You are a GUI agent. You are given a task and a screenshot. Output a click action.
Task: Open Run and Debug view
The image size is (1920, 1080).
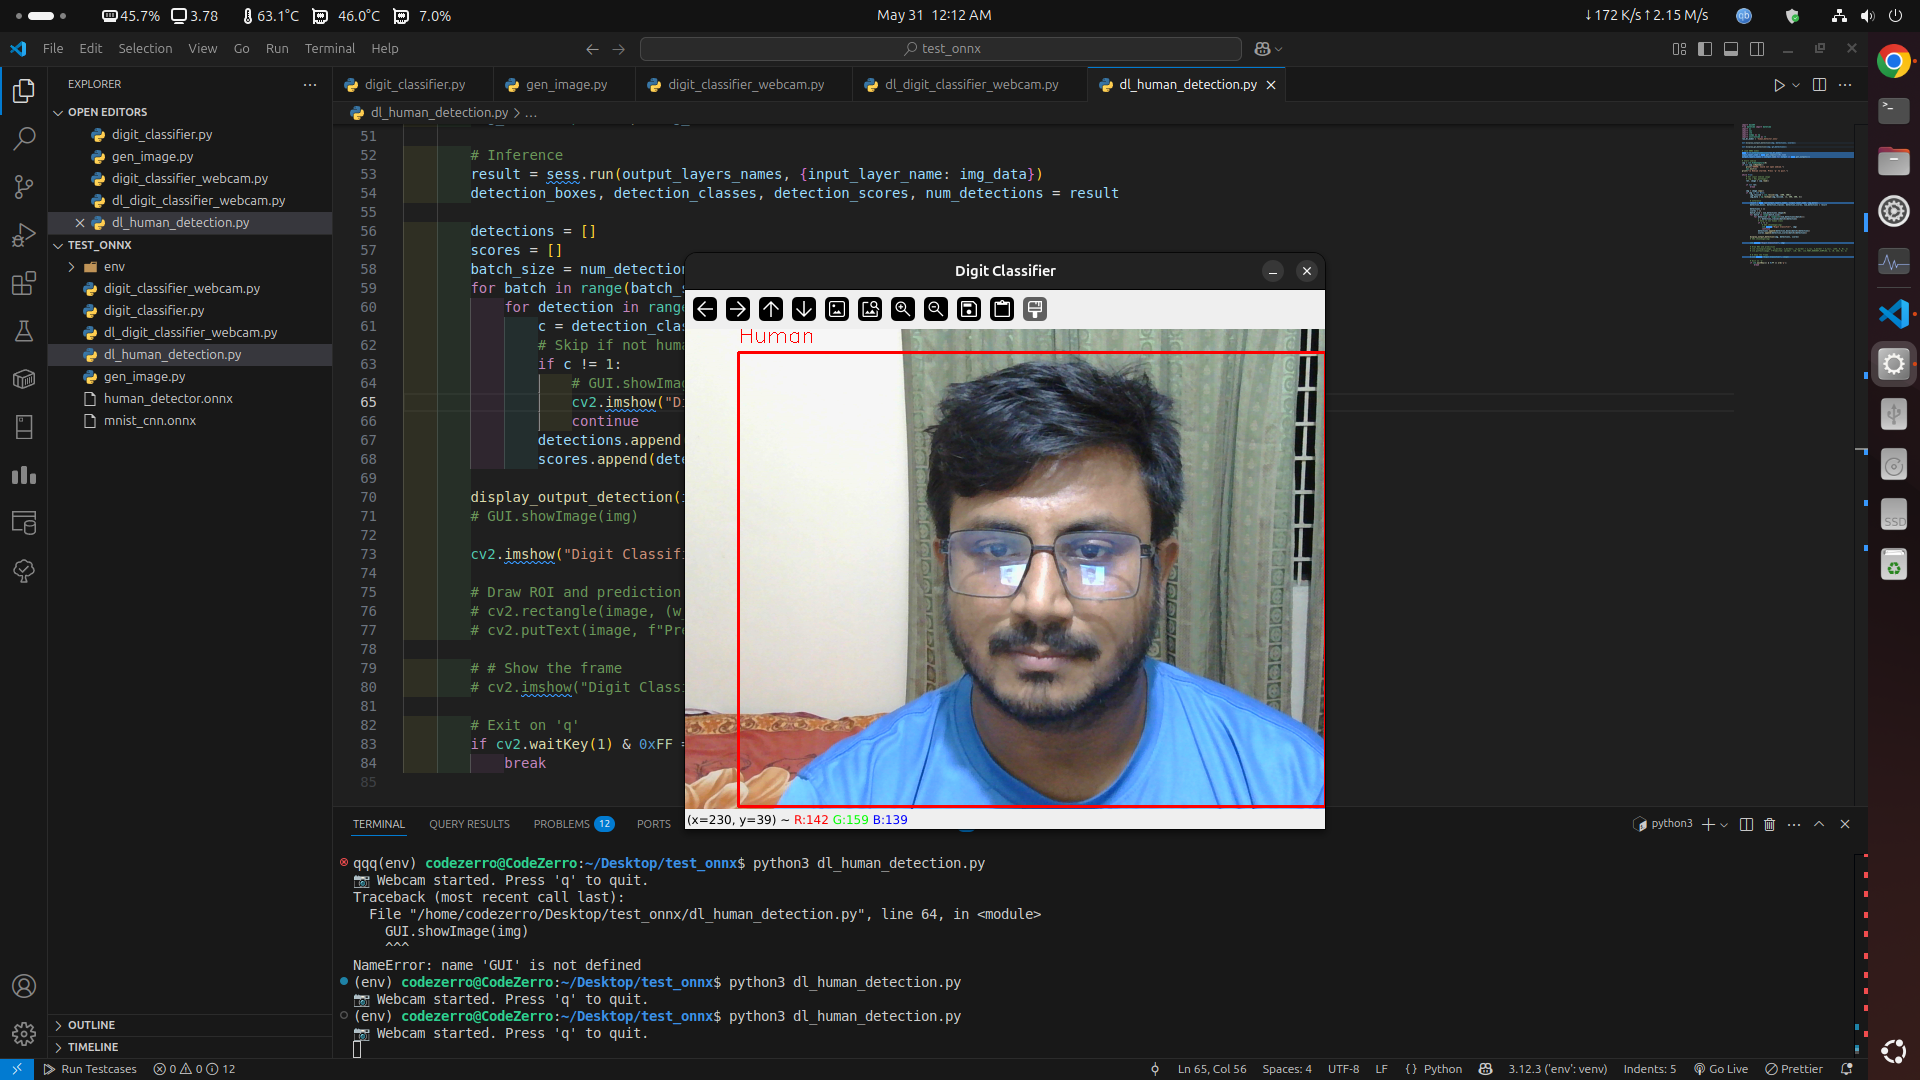[24, 236]
